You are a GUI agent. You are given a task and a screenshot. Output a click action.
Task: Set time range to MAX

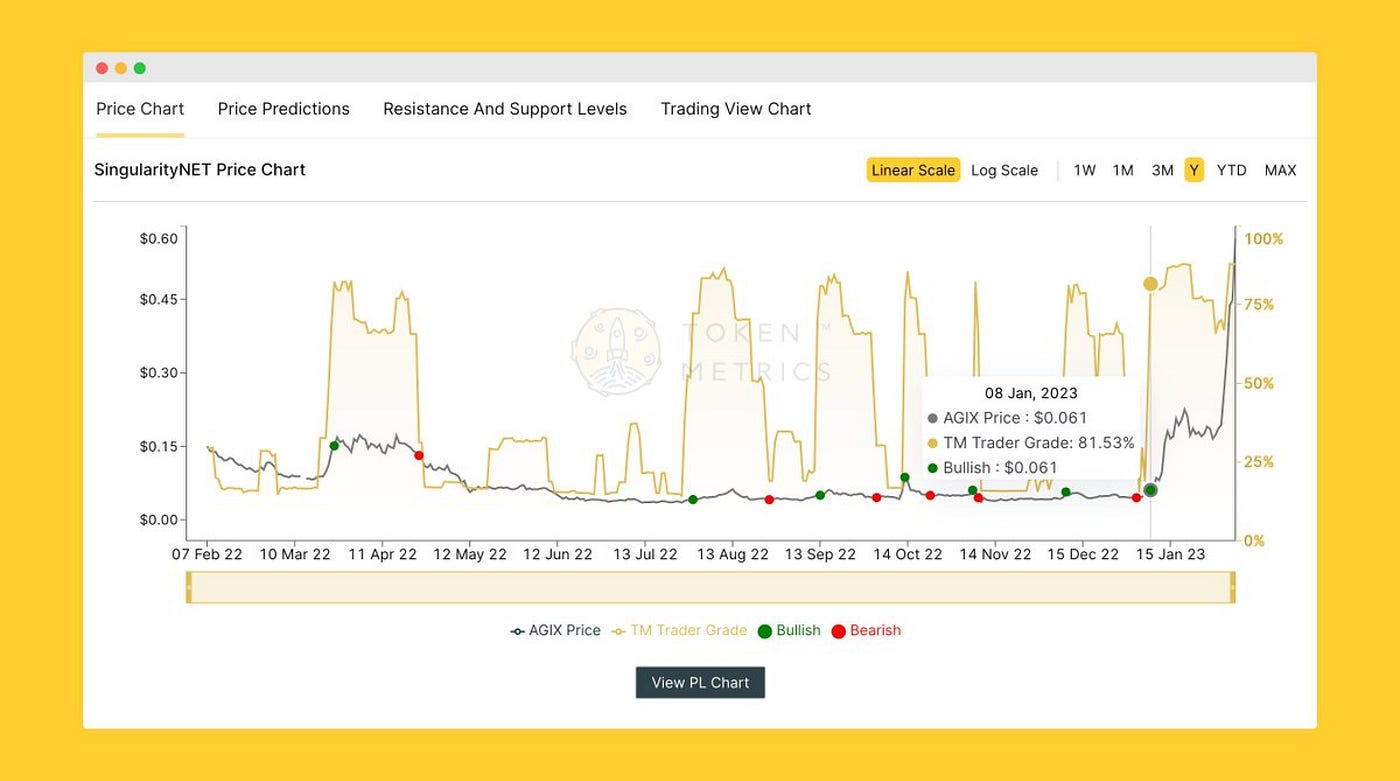coord(1280,170)
